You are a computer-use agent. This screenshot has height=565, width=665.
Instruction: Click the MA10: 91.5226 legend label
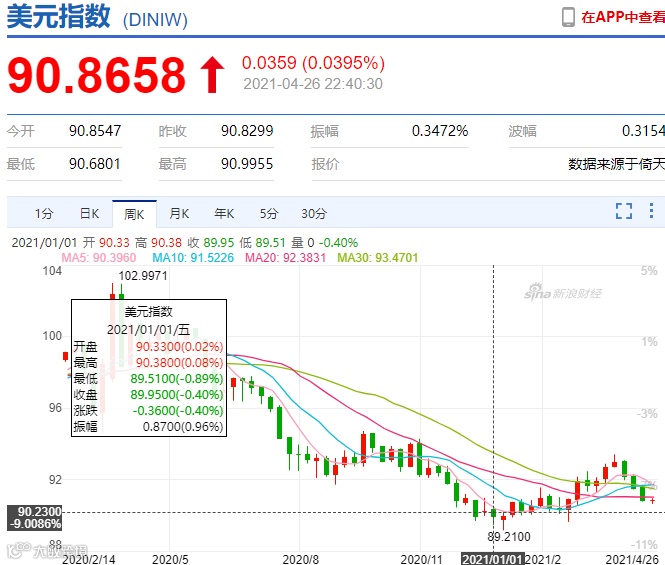pyautogui.click(x=193, y=257)
